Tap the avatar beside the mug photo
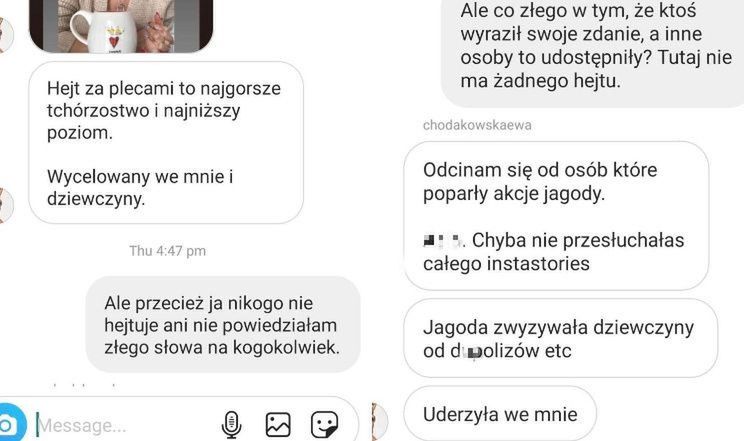 pos(6,34)
